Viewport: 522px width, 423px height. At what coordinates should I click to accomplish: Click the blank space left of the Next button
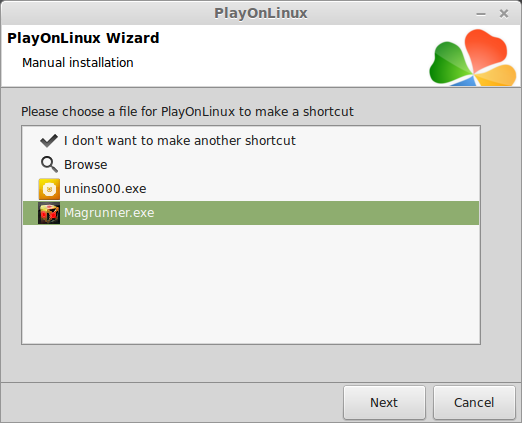point(172,402)
